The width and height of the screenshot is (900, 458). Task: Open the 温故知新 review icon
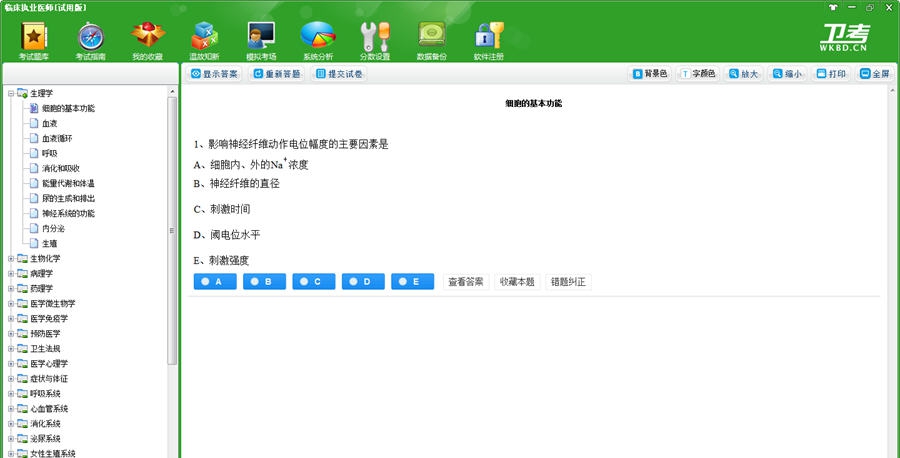coord(204,41)
